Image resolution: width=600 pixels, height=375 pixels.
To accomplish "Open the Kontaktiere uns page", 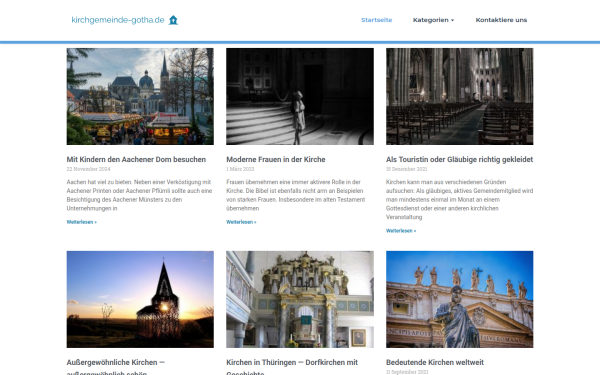I will pyautogui.click(x=501, y=20).
